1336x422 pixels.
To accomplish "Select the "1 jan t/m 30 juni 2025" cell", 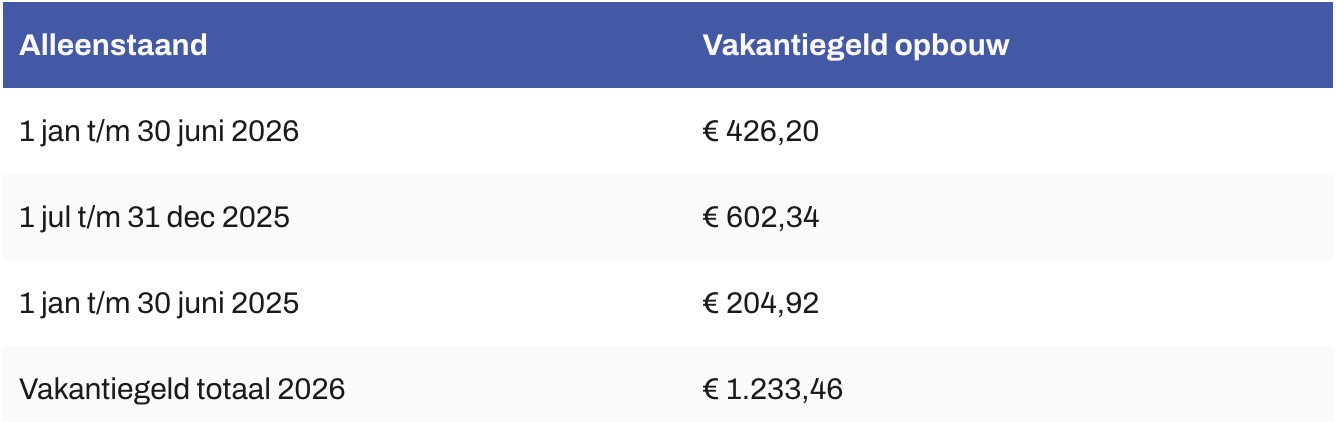I will 159,303.
